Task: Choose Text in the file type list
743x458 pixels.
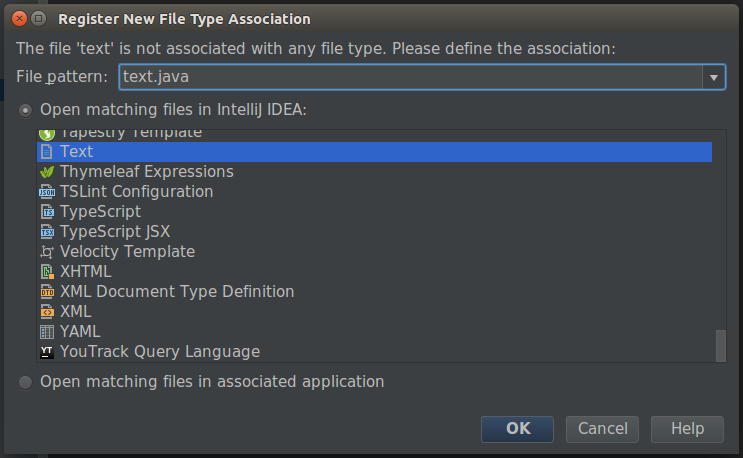Action: tap(76, 152)
